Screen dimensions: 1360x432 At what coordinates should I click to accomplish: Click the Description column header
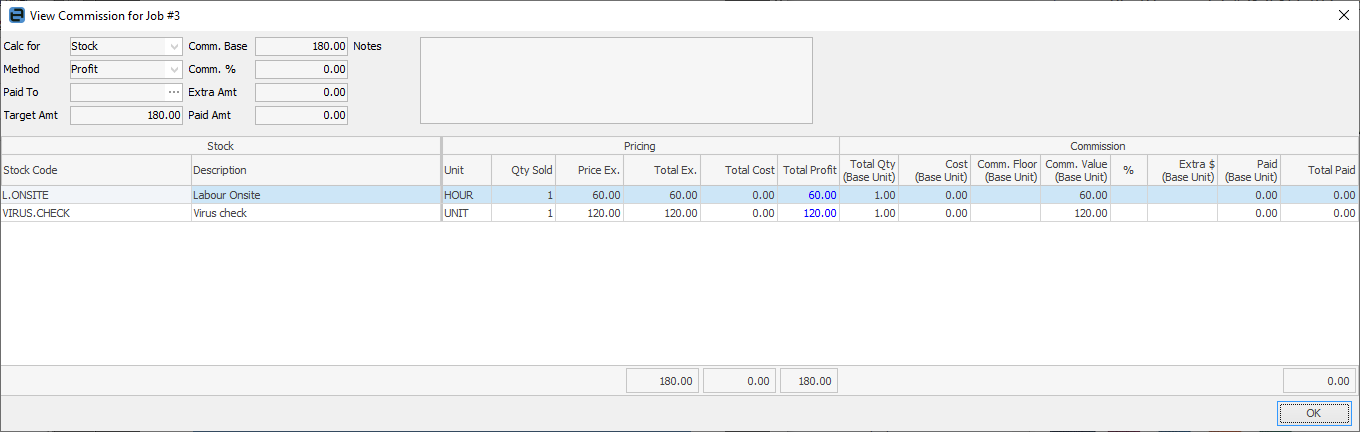tap(315, 170)
